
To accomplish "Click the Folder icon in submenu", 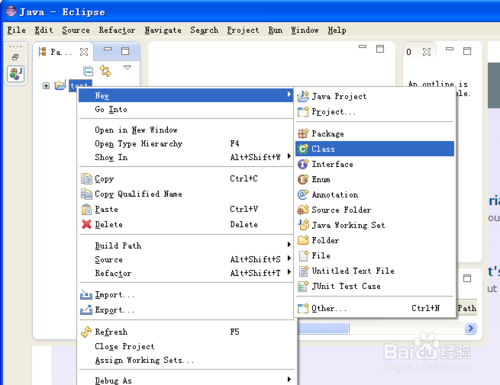I will click(x=303, y=240).
